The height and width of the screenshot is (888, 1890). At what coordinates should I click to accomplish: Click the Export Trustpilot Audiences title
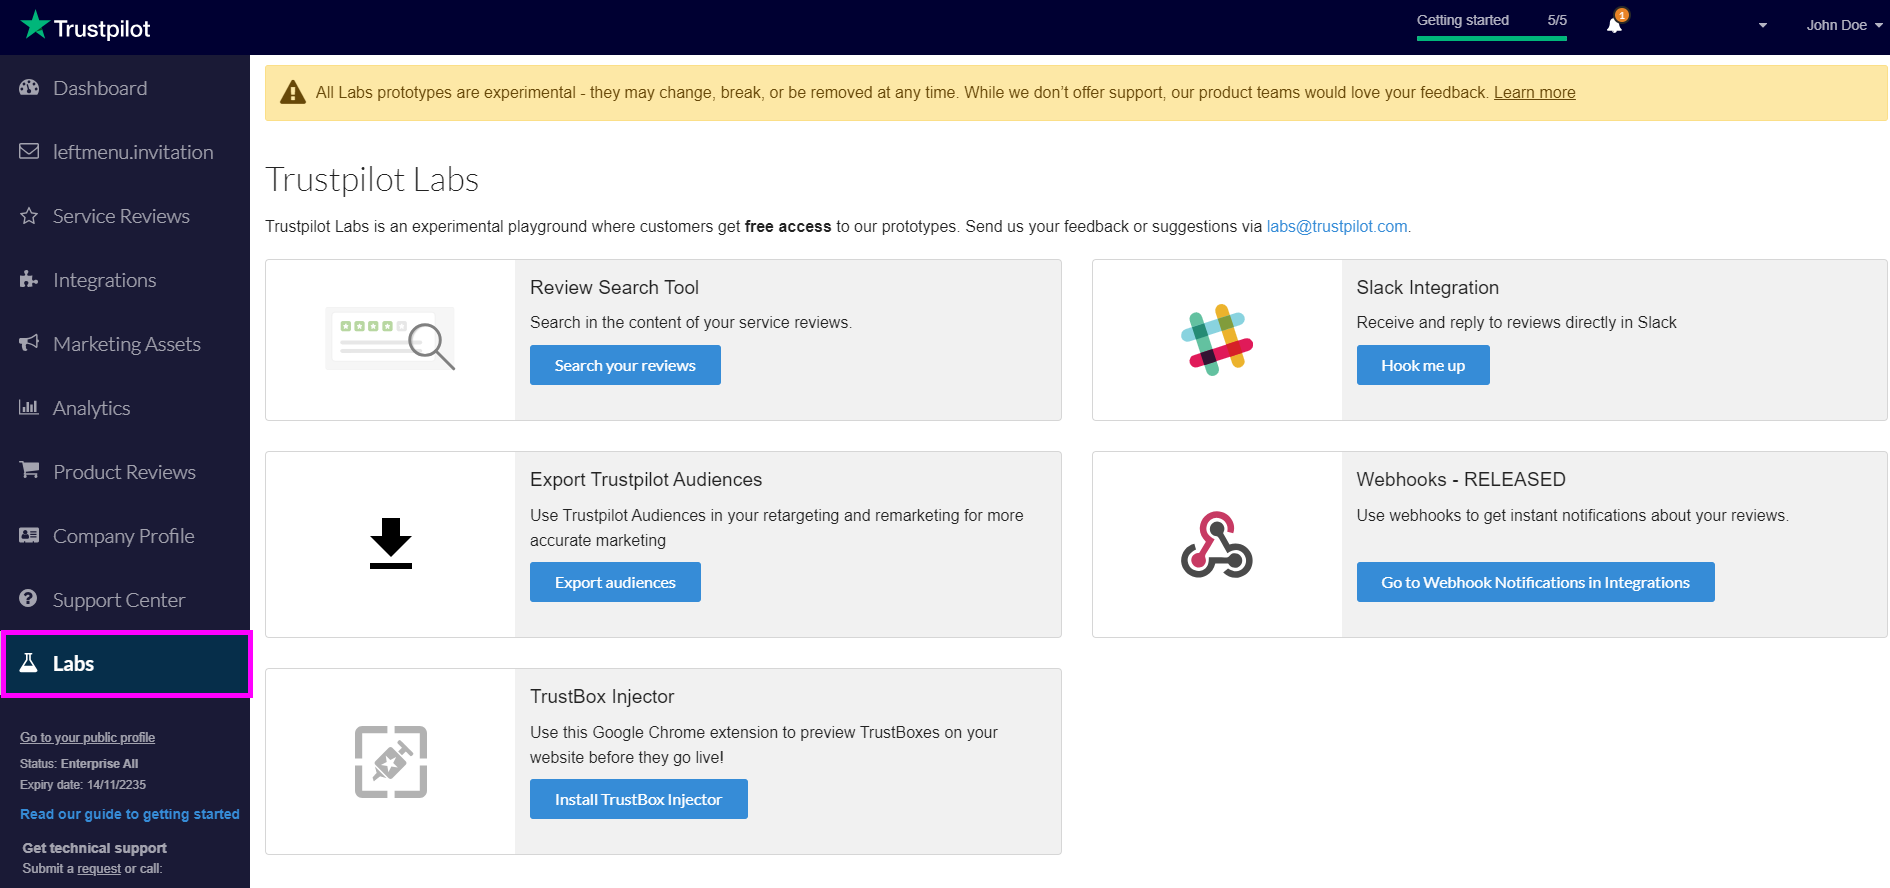point(646,479)
